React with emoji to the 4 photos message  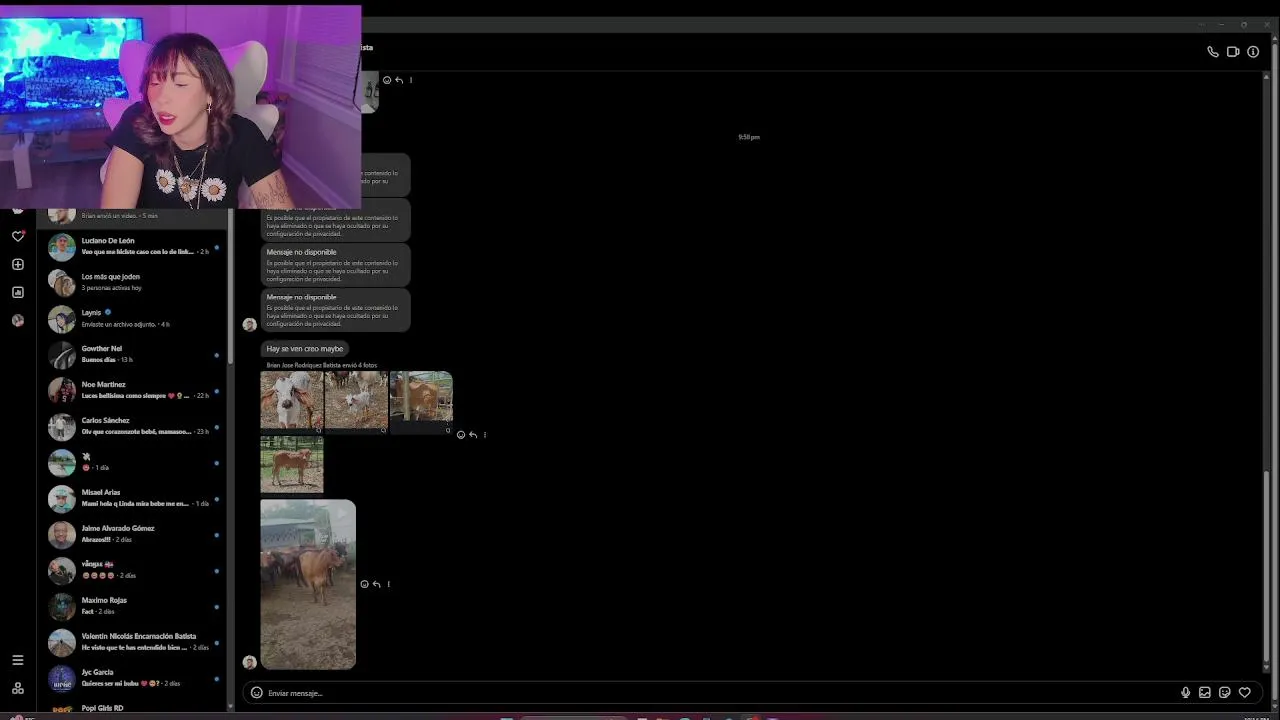[461, 435]
